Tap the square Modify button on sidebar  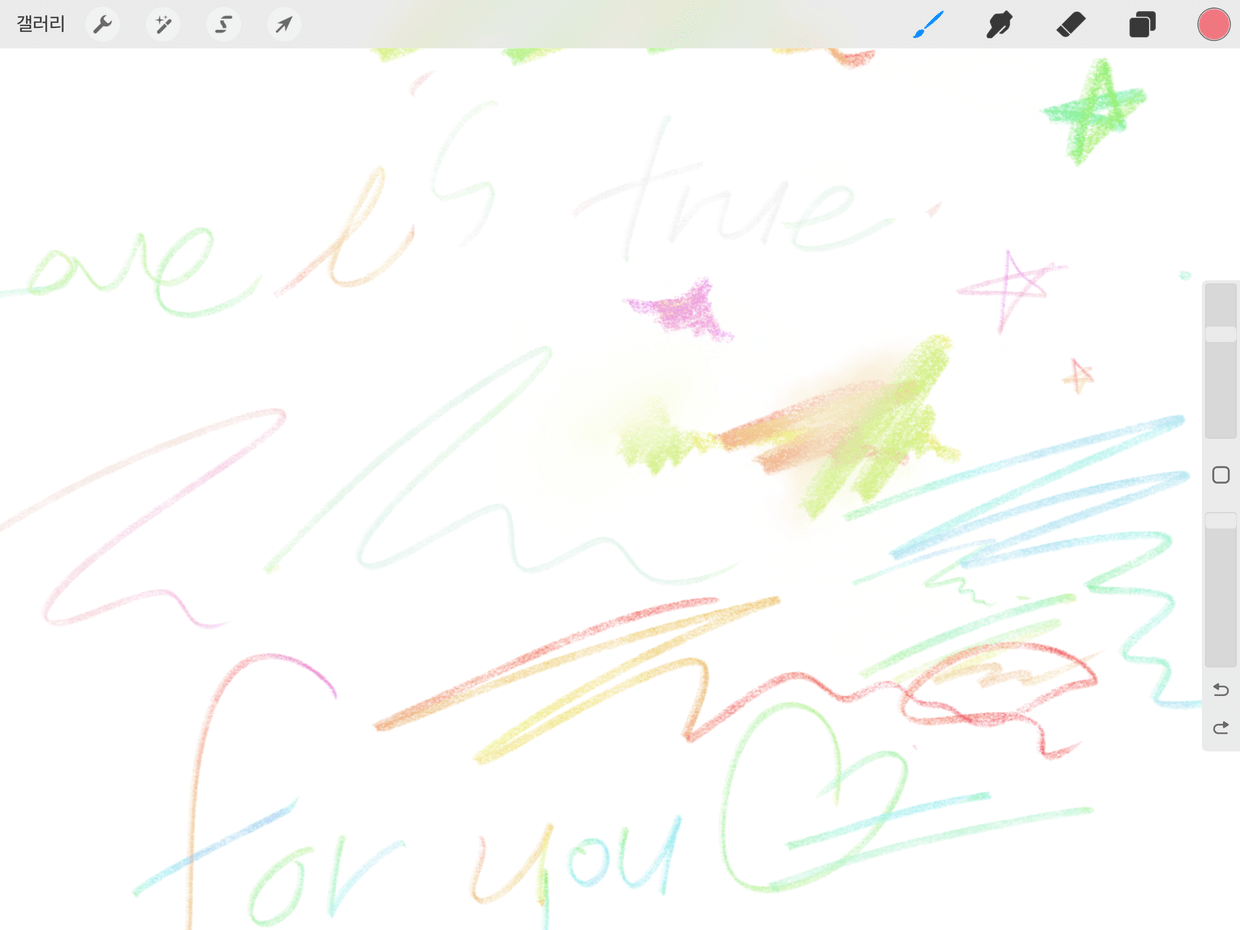pos(1220,475)
